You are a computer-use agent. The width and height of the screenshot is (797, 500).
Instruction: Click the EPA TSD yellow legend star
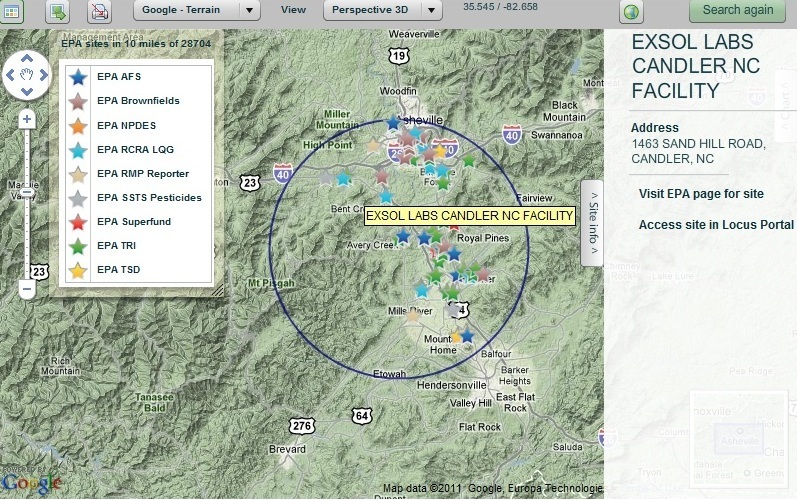[x=78, y=270]
